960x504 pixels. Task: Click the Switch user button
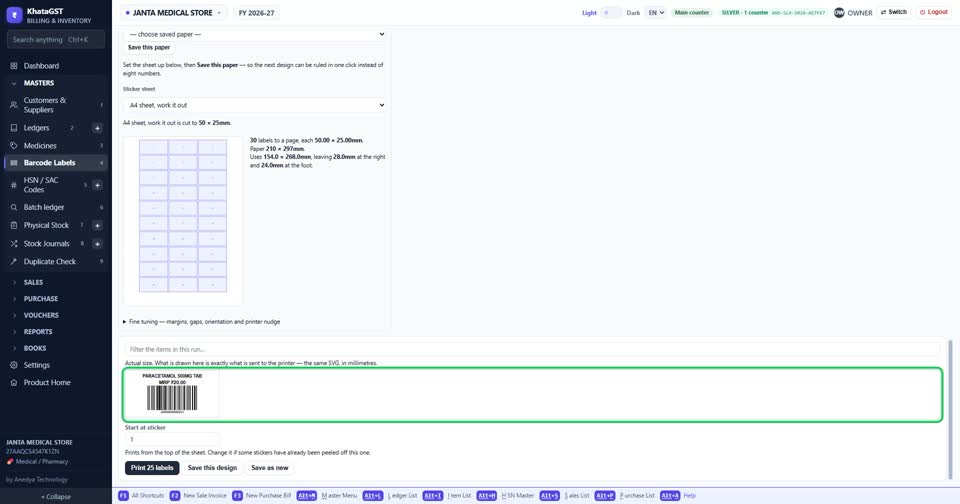tap(894, 12)
